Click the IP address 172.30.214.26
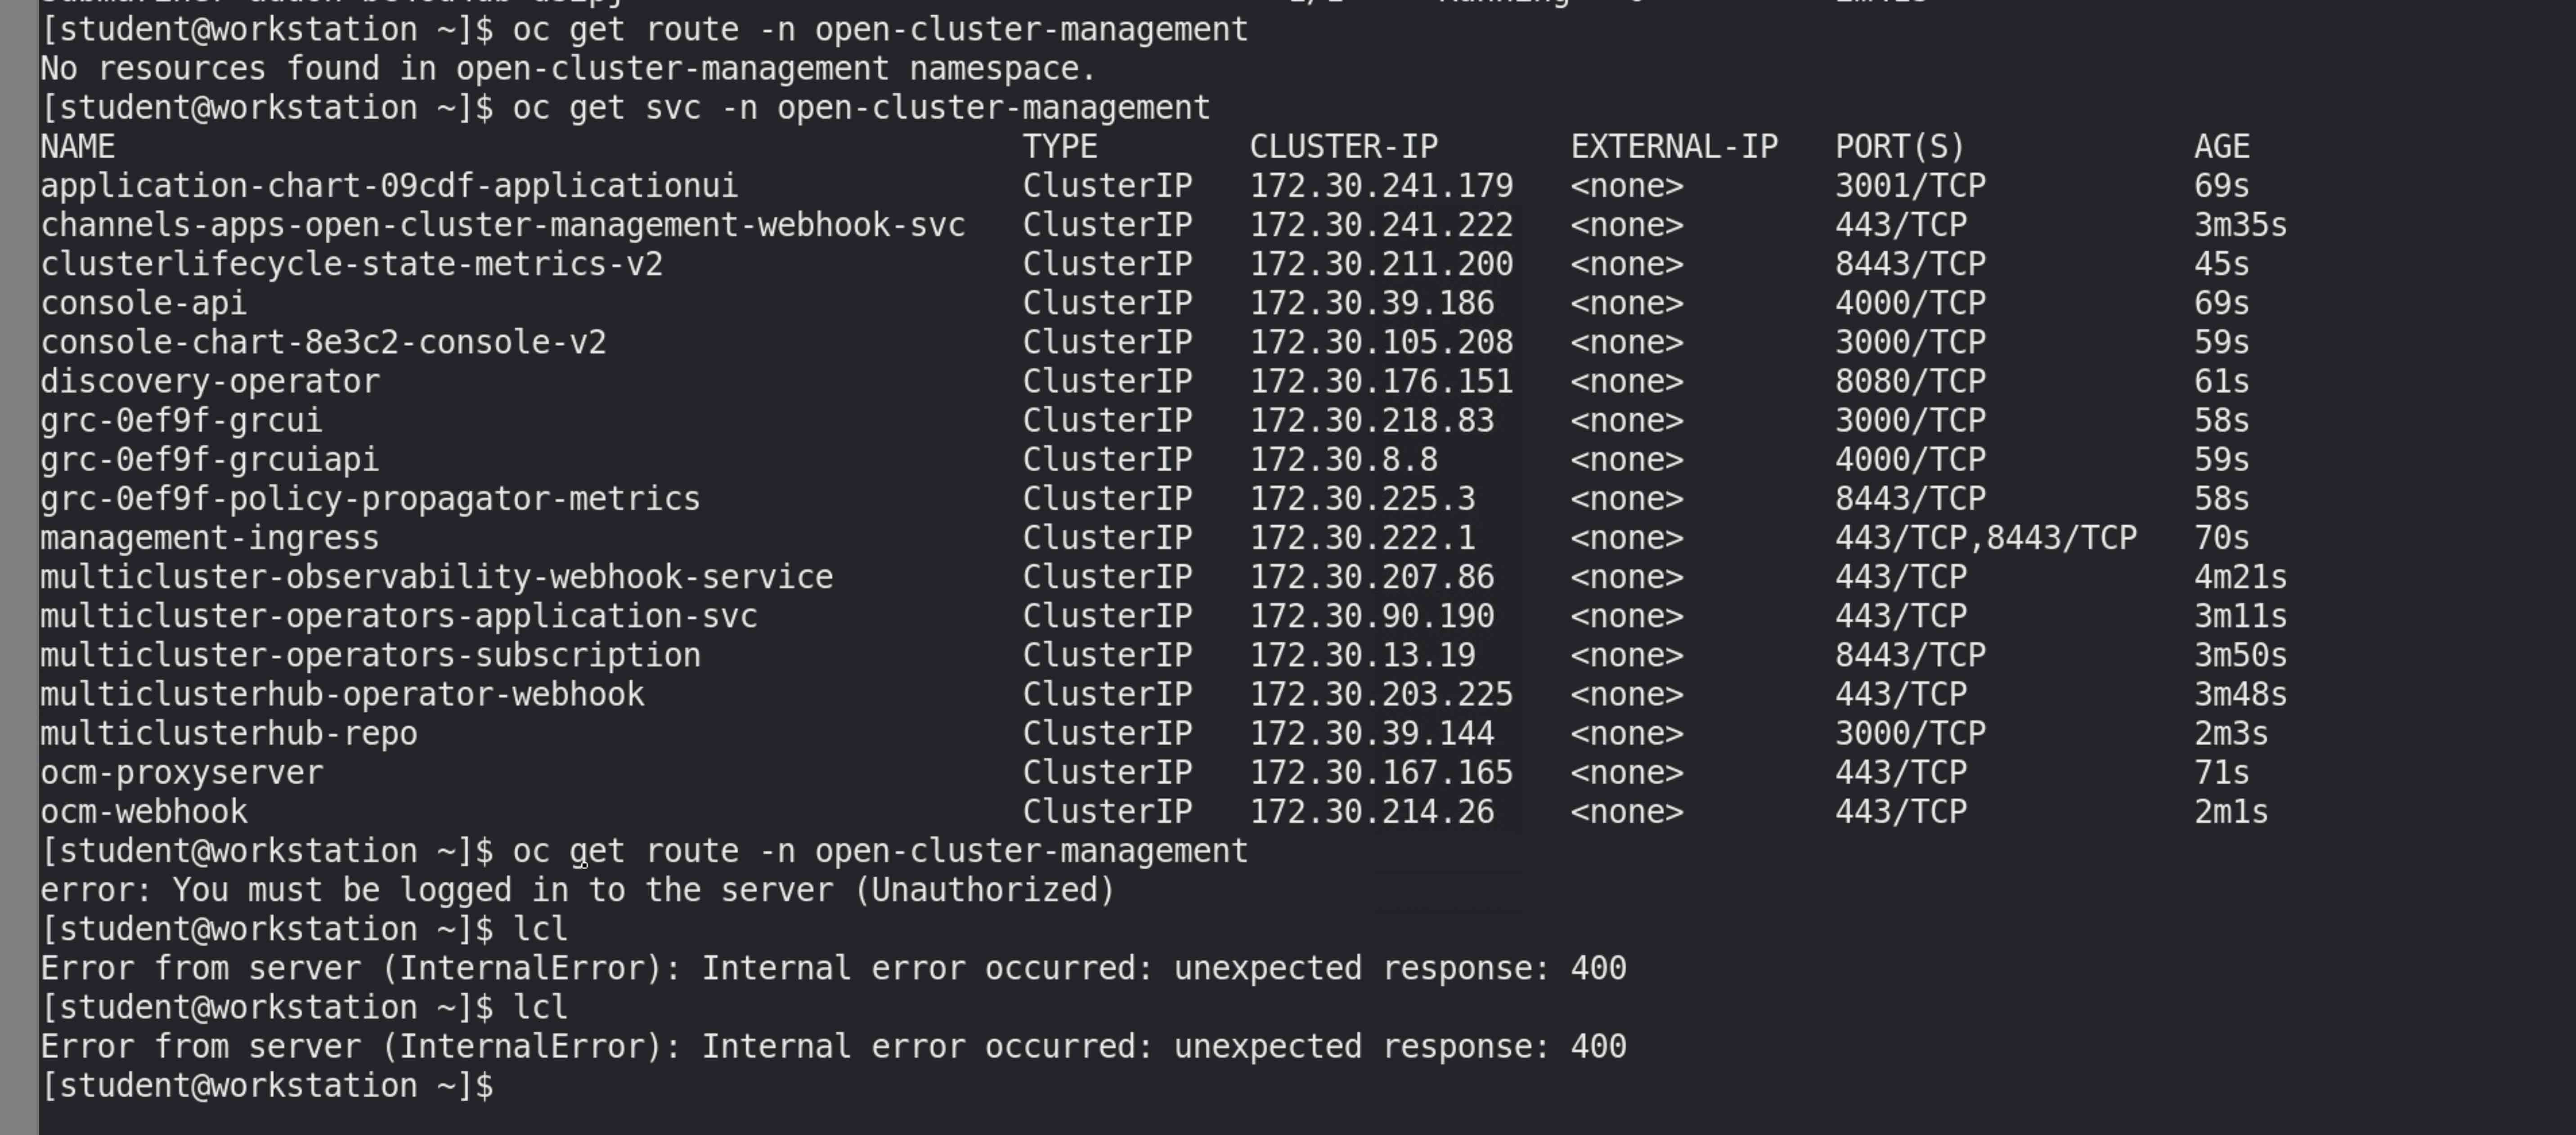Screen dimensions: 2576x1135 click(x=1371, y=812)
